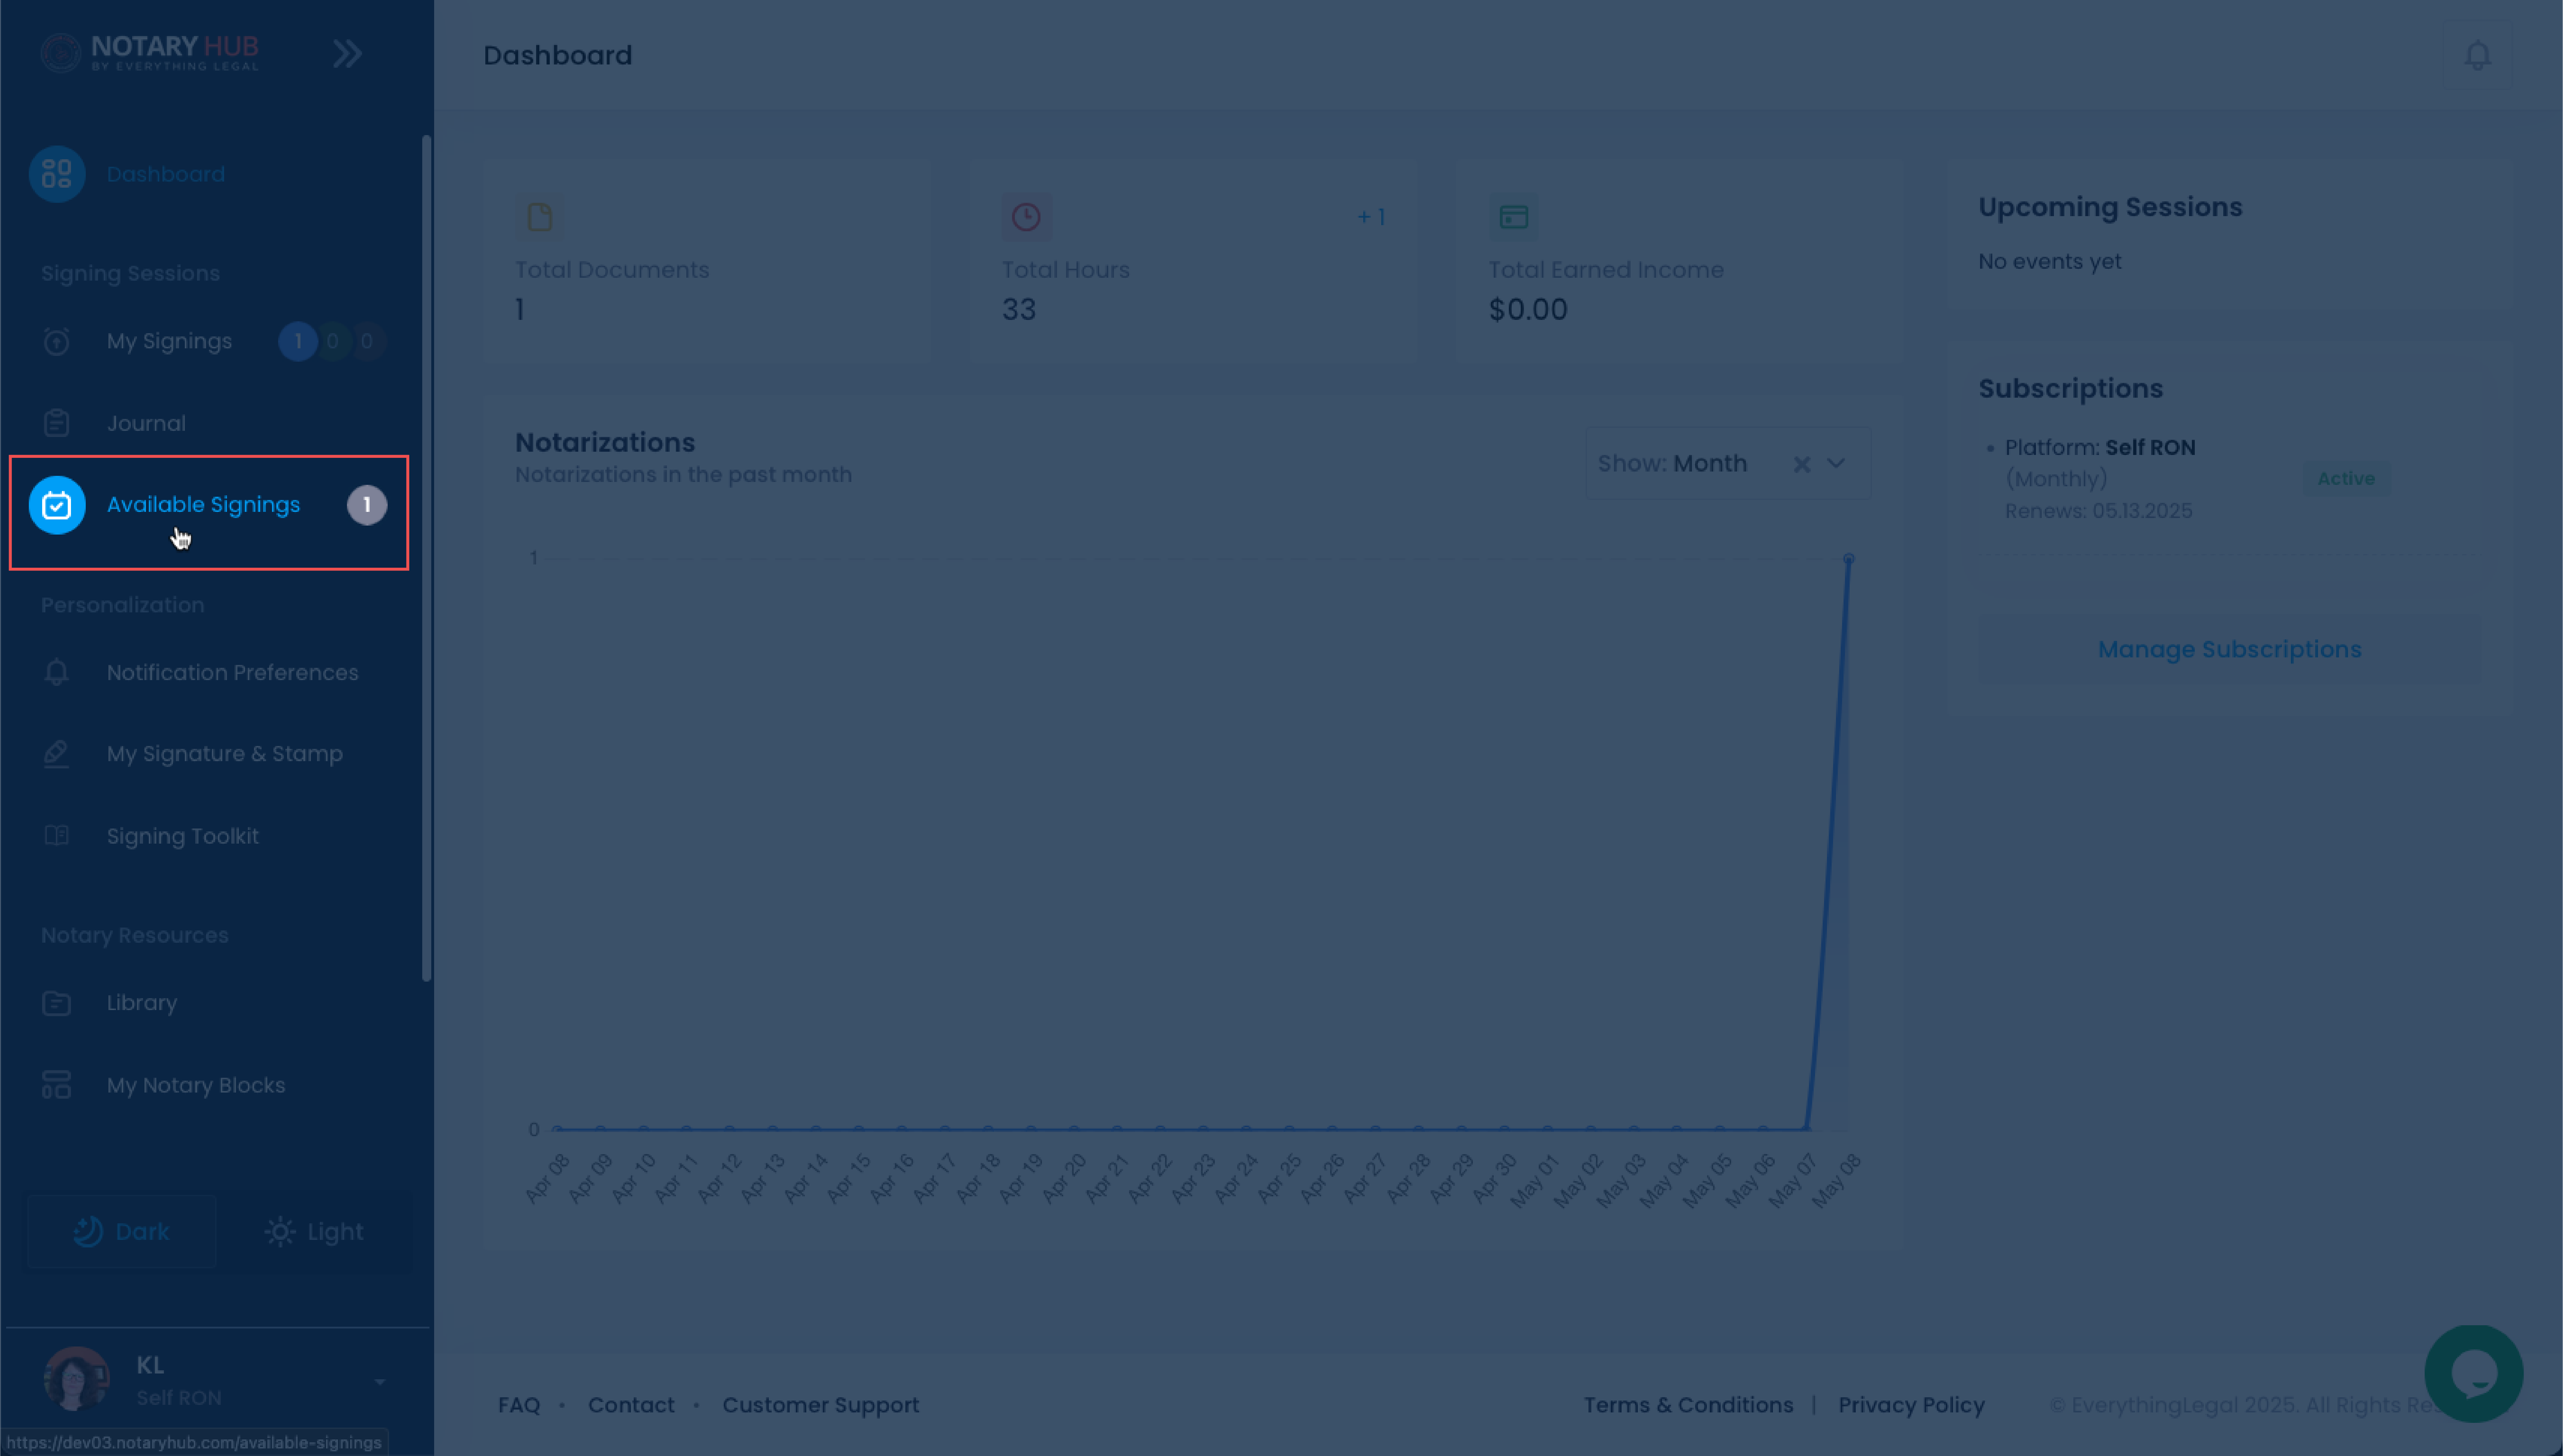This screenshot has width=2563, height=1456.
Task: Enable Dark mode
Action: click(x=121, y=1231)
